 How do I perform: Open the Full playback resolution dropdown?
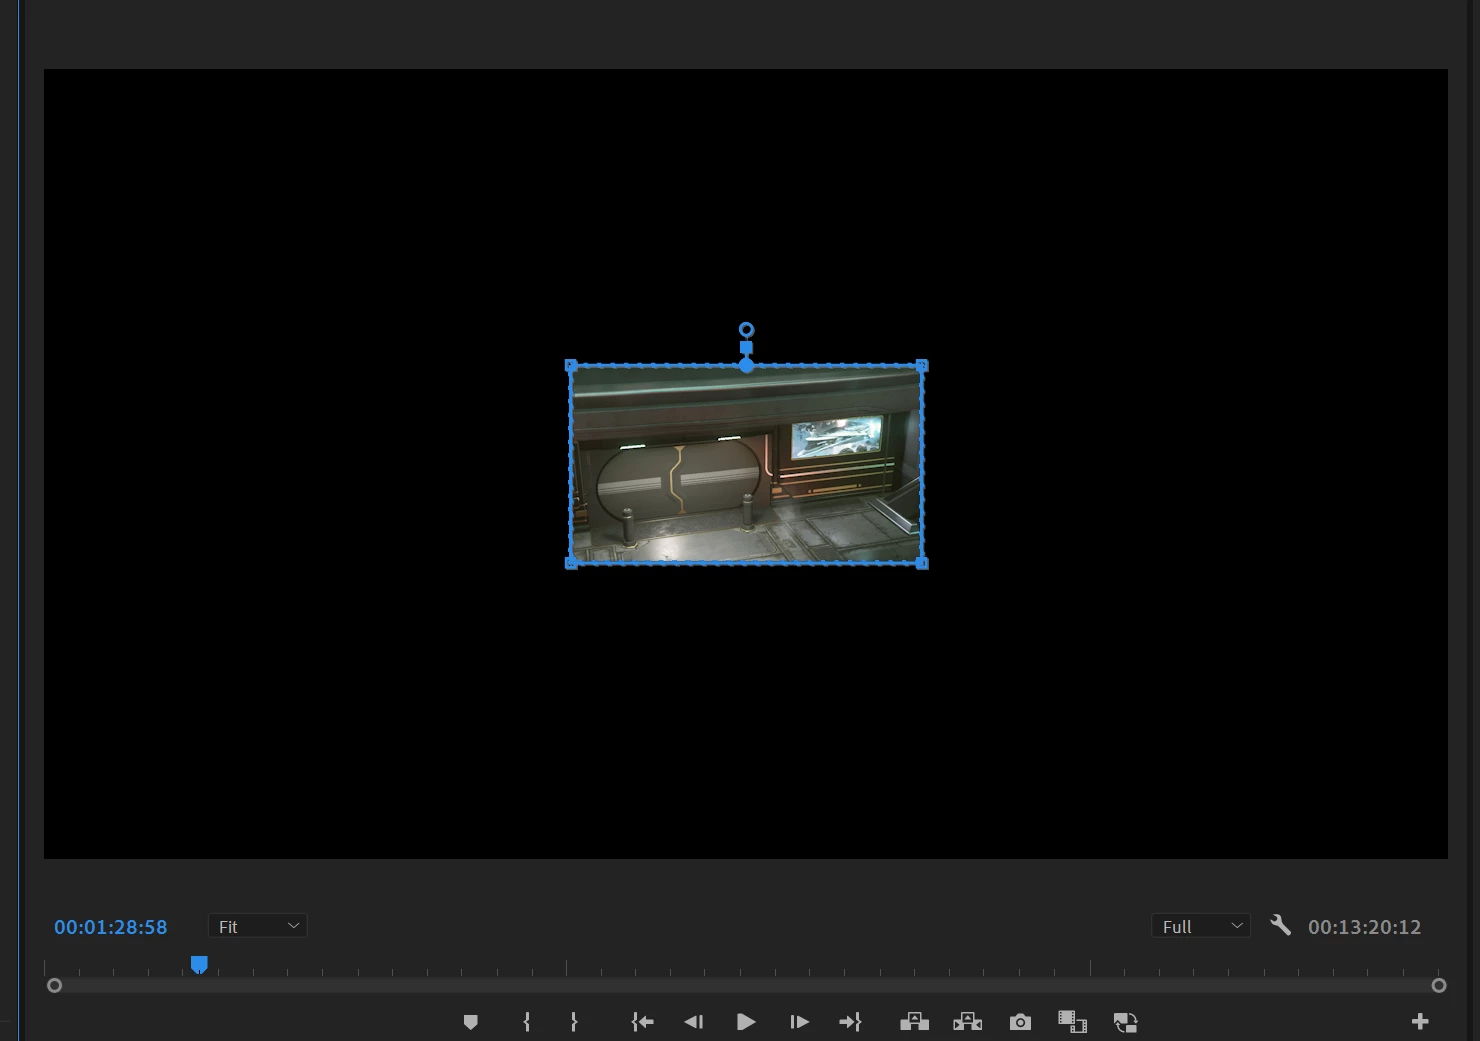[1201, 926]
